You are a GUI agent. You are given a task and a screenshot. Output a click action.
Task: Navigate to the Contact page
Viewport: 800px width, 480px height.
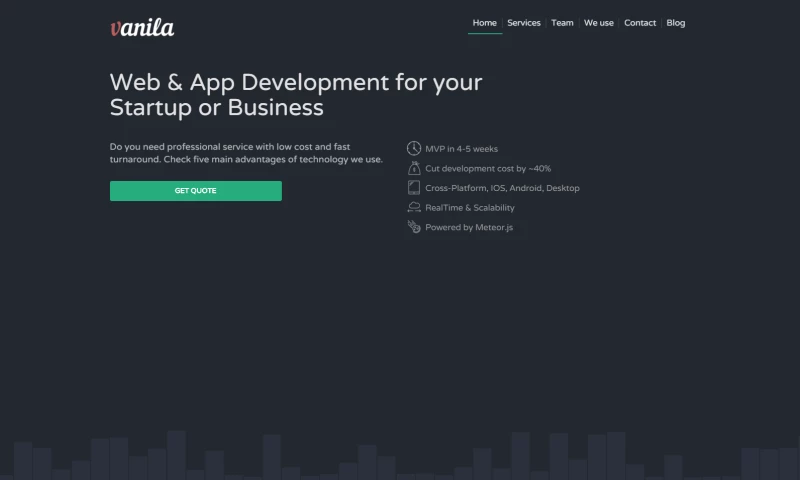[640, 23]
